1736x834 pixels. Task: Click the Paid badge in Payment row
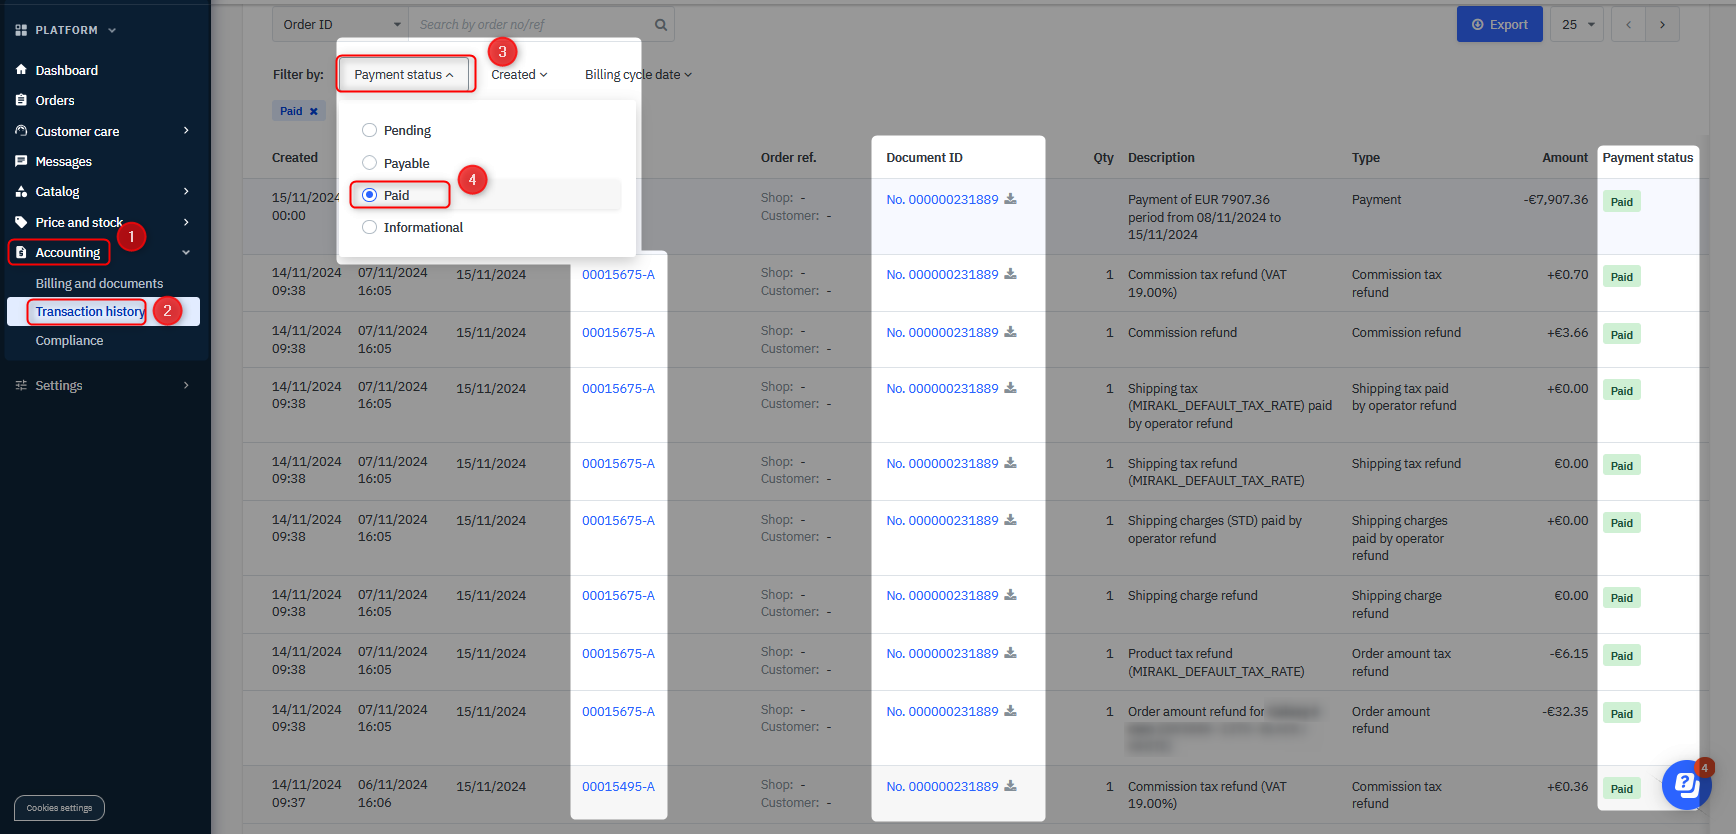click(x=1621, y=201)
